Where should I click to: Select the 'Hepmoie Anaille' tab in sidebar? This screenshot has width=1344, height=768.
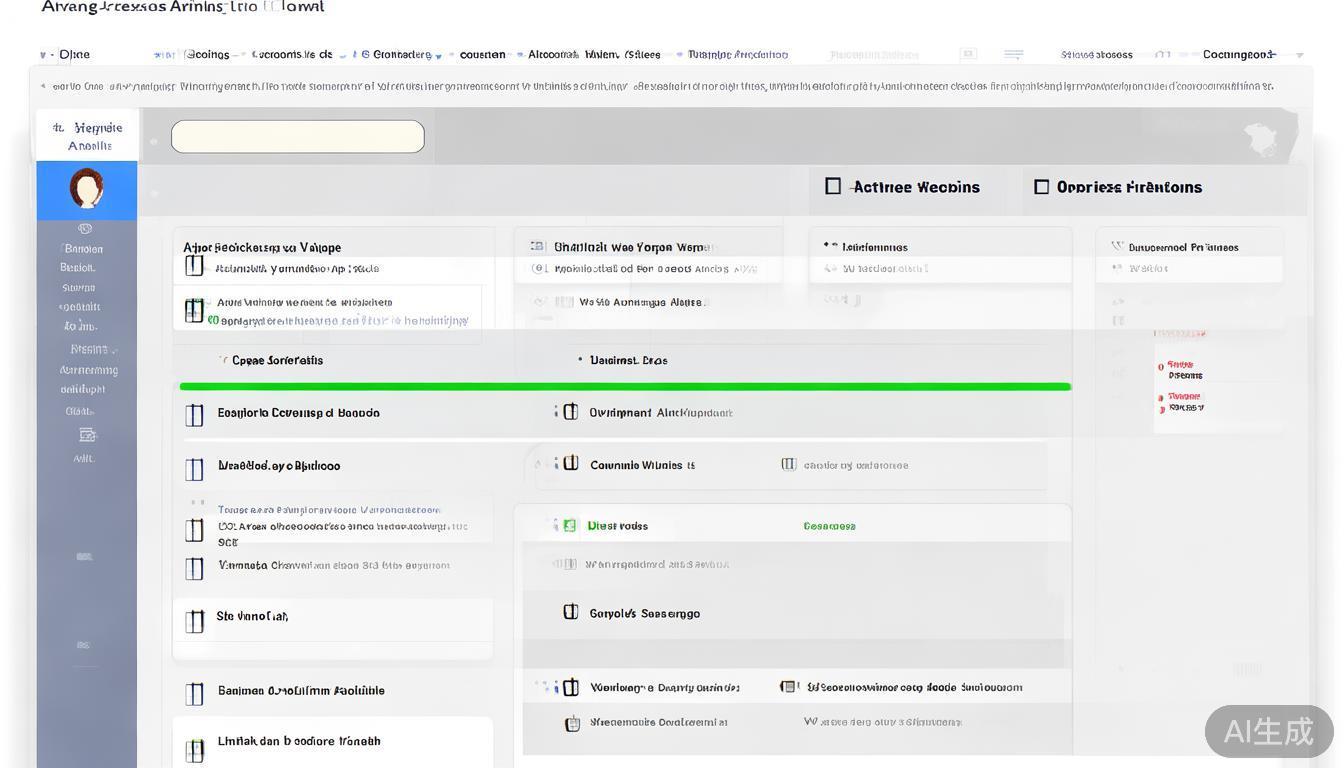coord(87,136)
